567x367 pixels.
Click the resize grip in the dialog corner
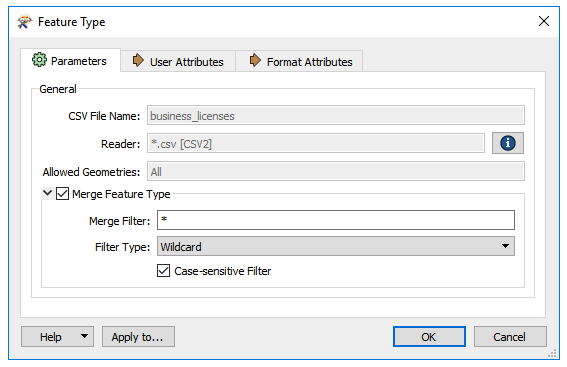tap(552, 353)
